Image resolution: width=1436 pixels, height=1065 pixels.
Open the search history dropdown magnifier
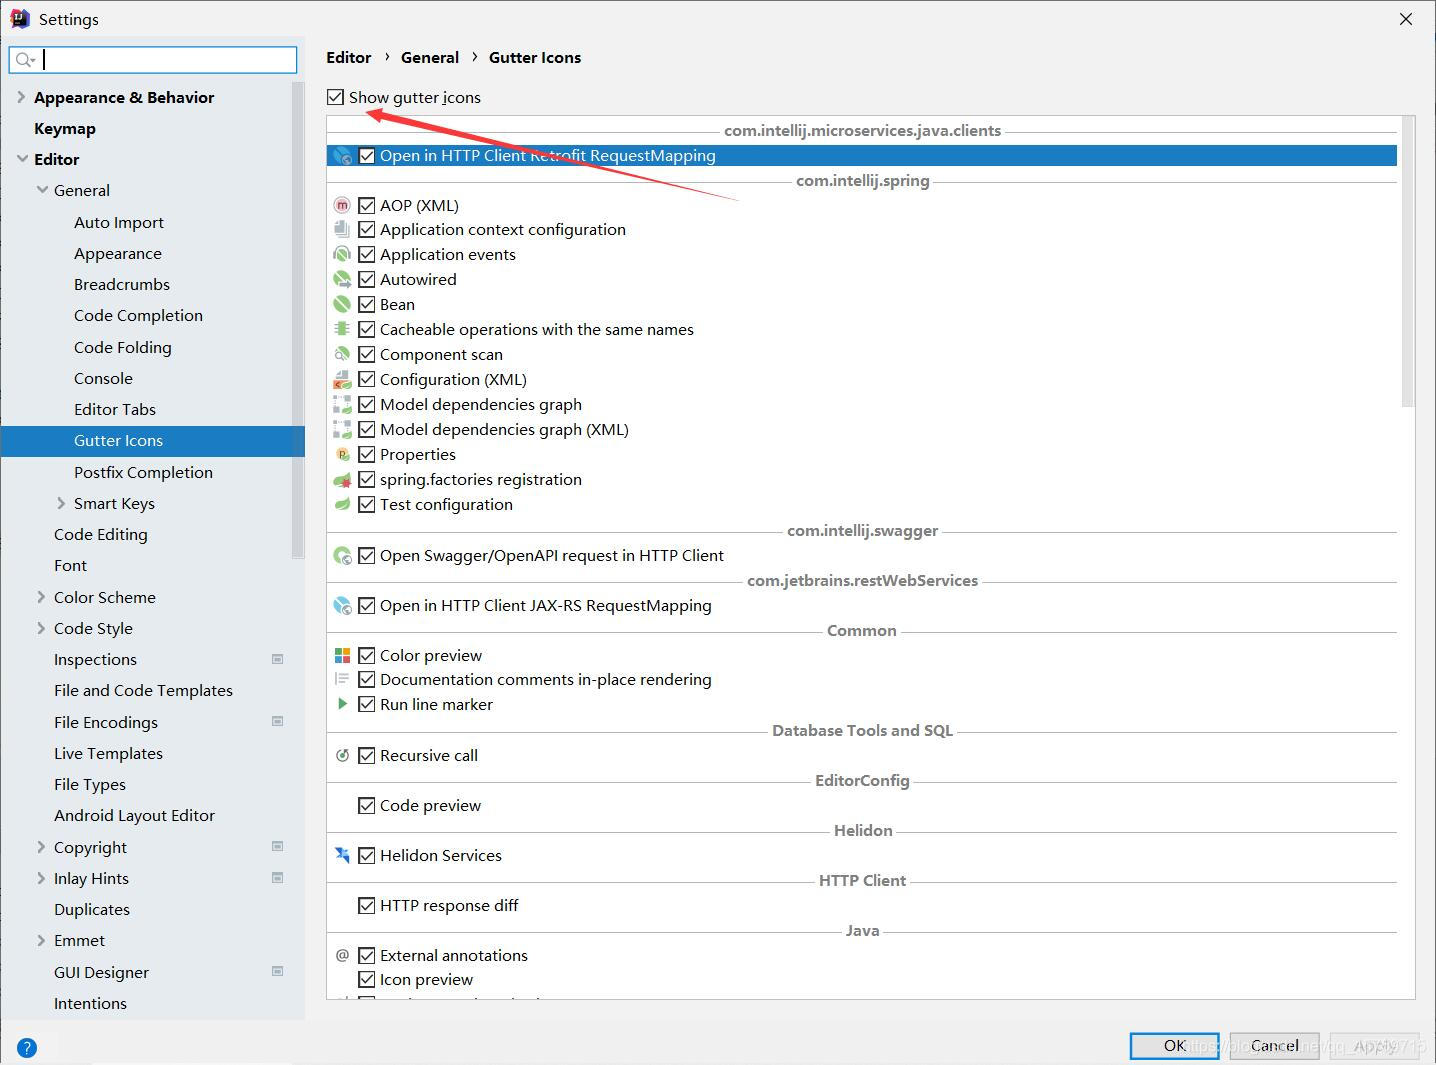25,60
